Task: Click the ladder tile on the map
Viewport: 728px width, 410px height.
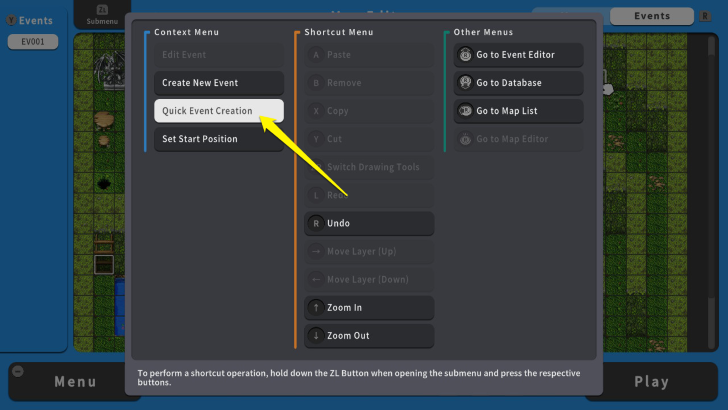Action: click(104, 245)
